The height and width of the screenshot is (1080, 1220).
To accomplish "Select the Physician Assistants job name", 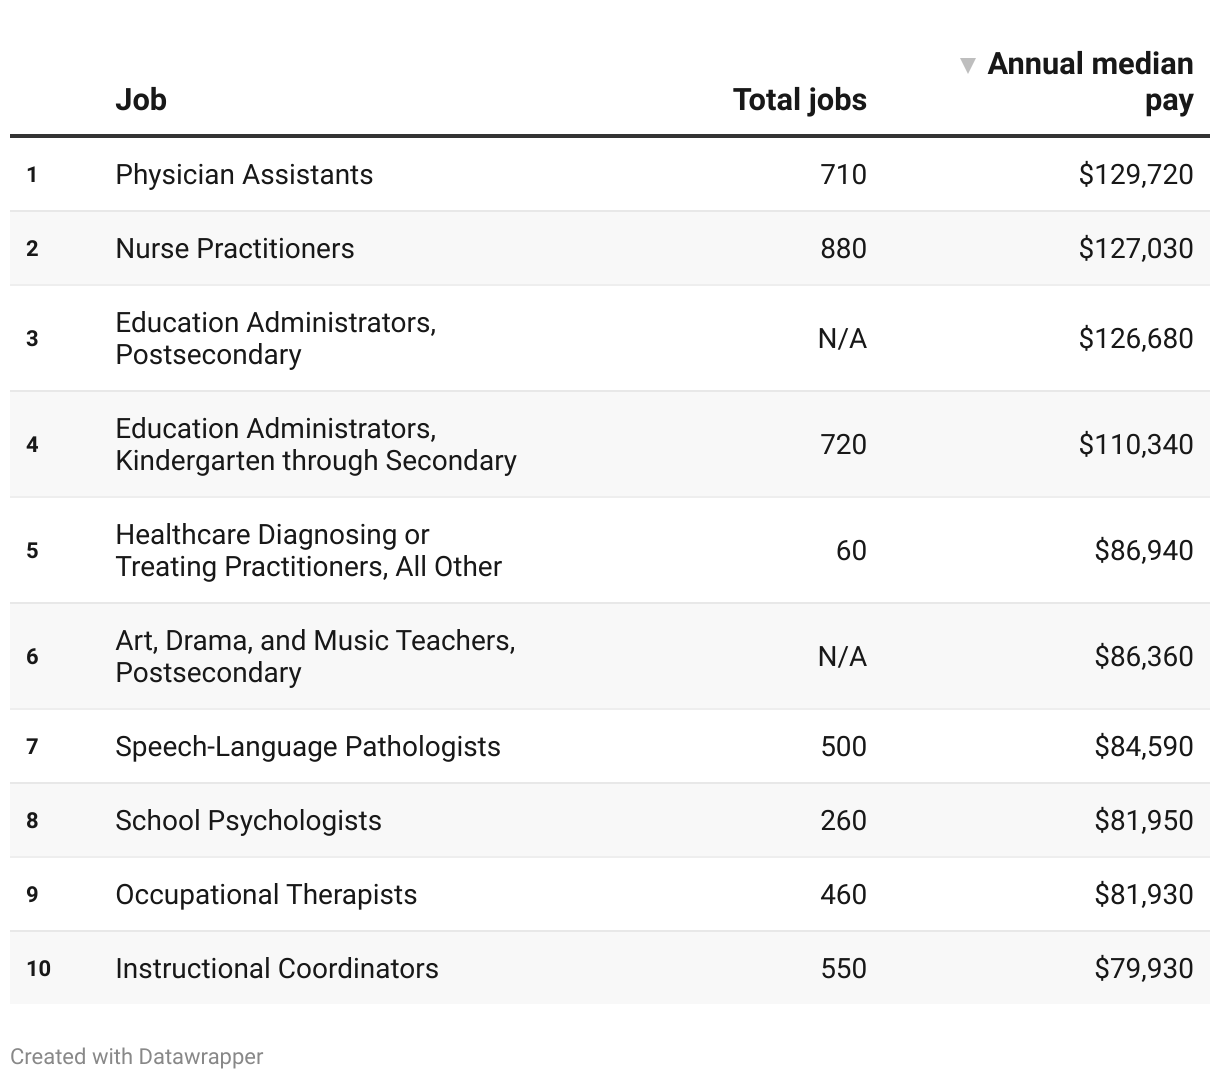I will pyautogui.click(x=244, y=175).
